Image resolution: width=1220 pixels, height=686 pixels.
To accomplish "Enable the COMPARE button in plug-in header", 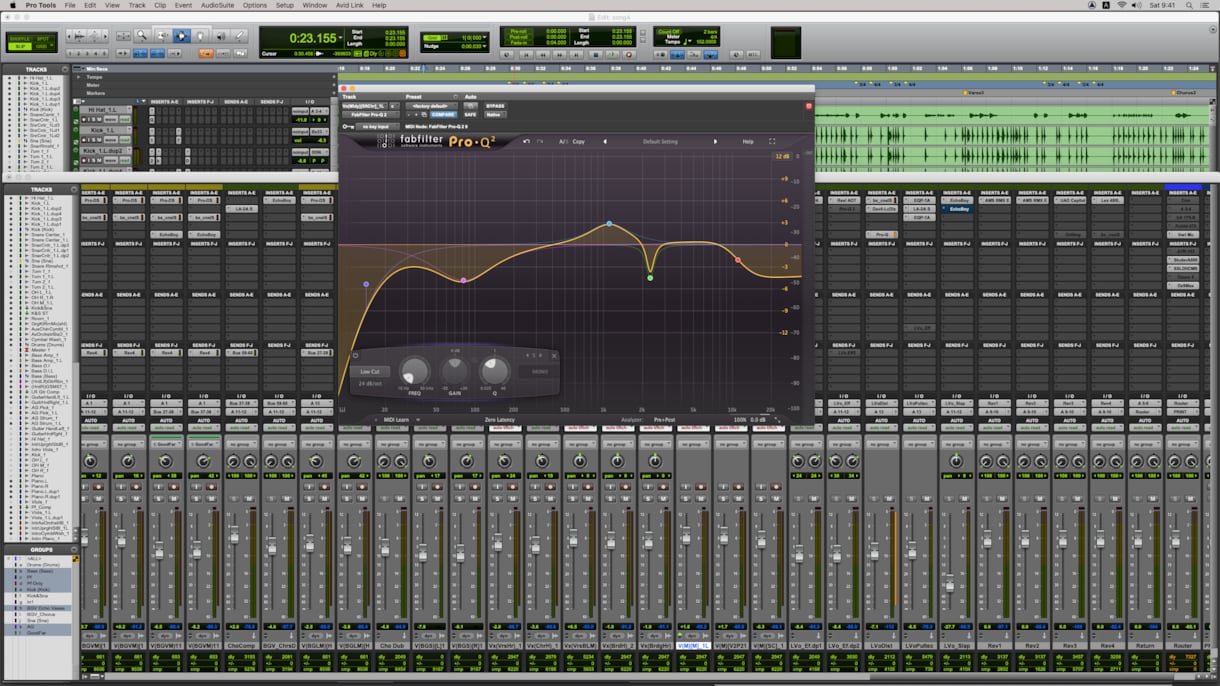I will click(443, 115).
